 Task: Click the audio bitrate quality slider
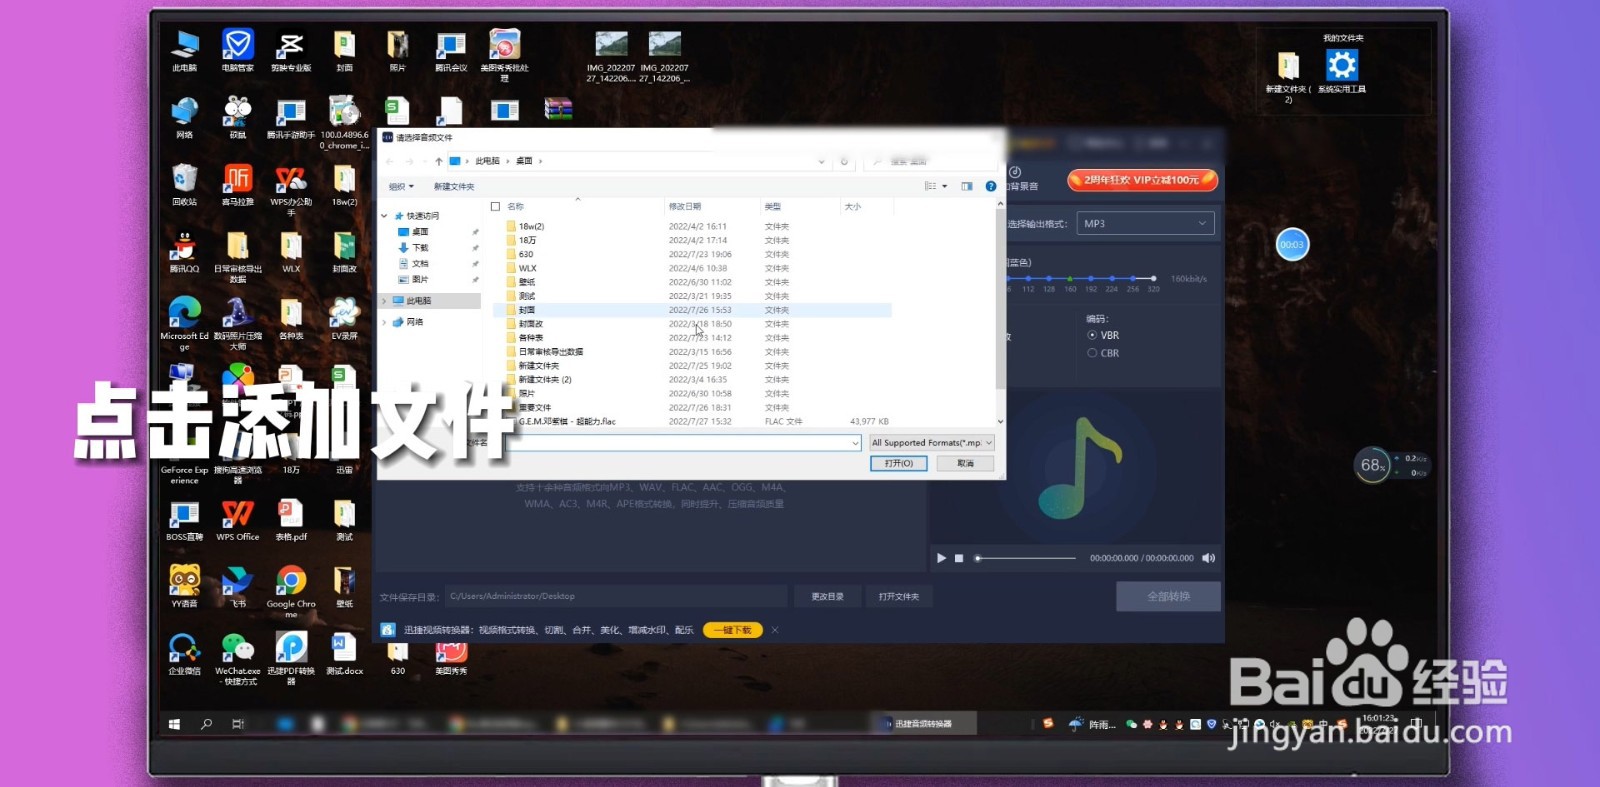coord(1082,278)
